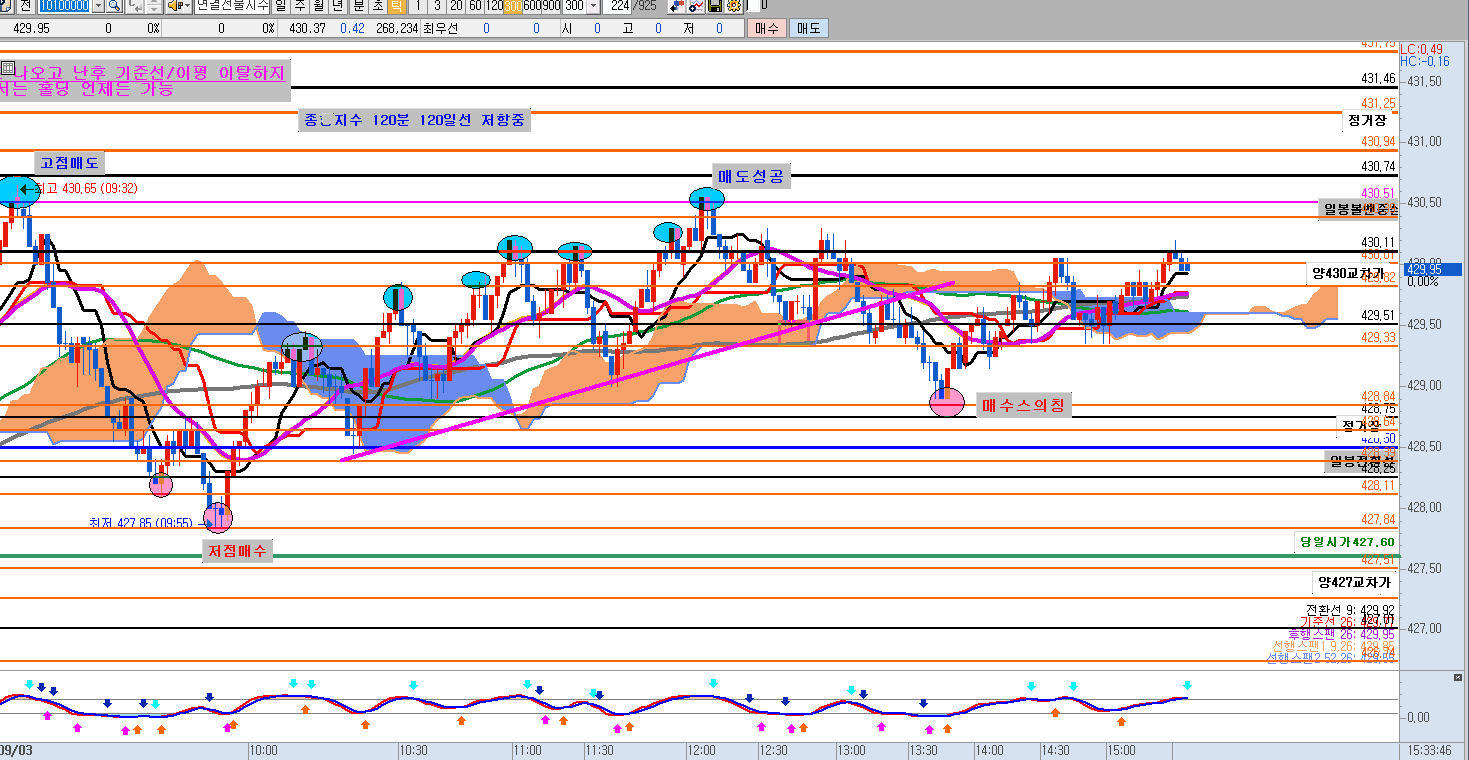This screenshot has width=1469, height=760.
Task: Click the white color box right of gear icon
Action: [751, 6]
